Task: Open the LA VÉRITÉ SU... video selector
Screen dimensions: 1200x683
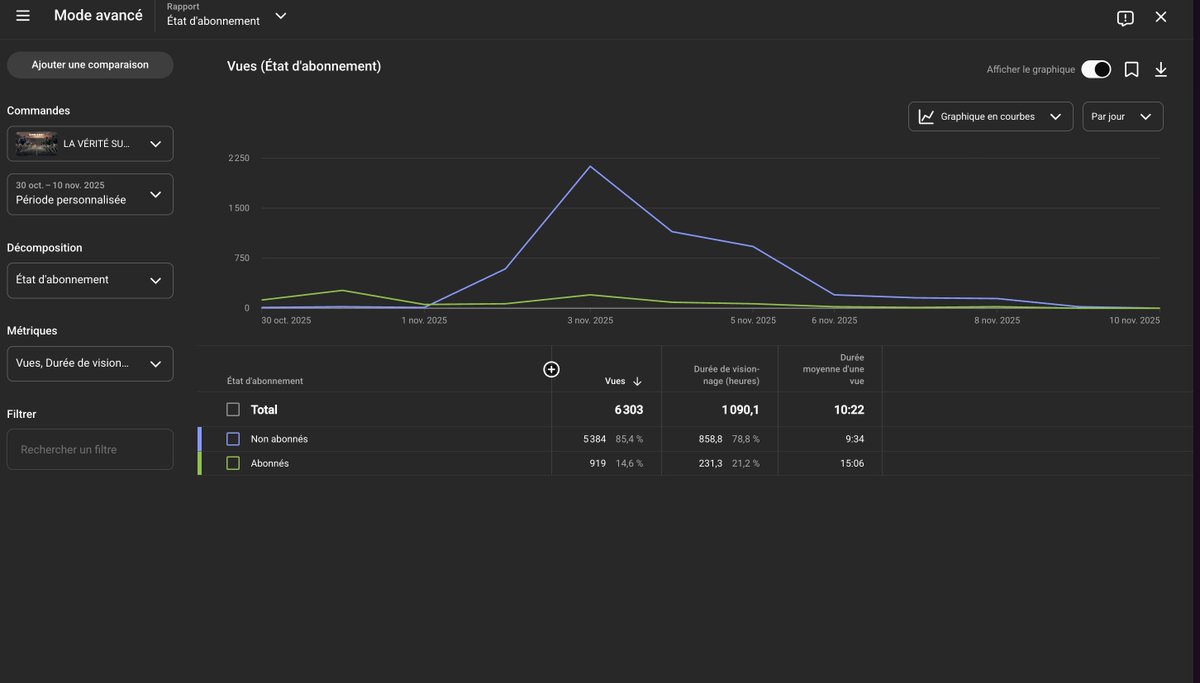Action: (x=90, y=144)
